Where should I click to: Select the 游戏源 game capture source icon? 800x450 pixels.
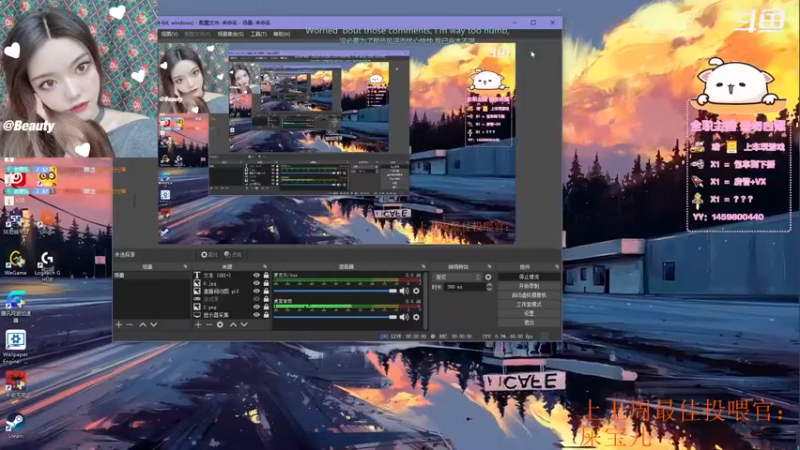(x=197, y=299)
